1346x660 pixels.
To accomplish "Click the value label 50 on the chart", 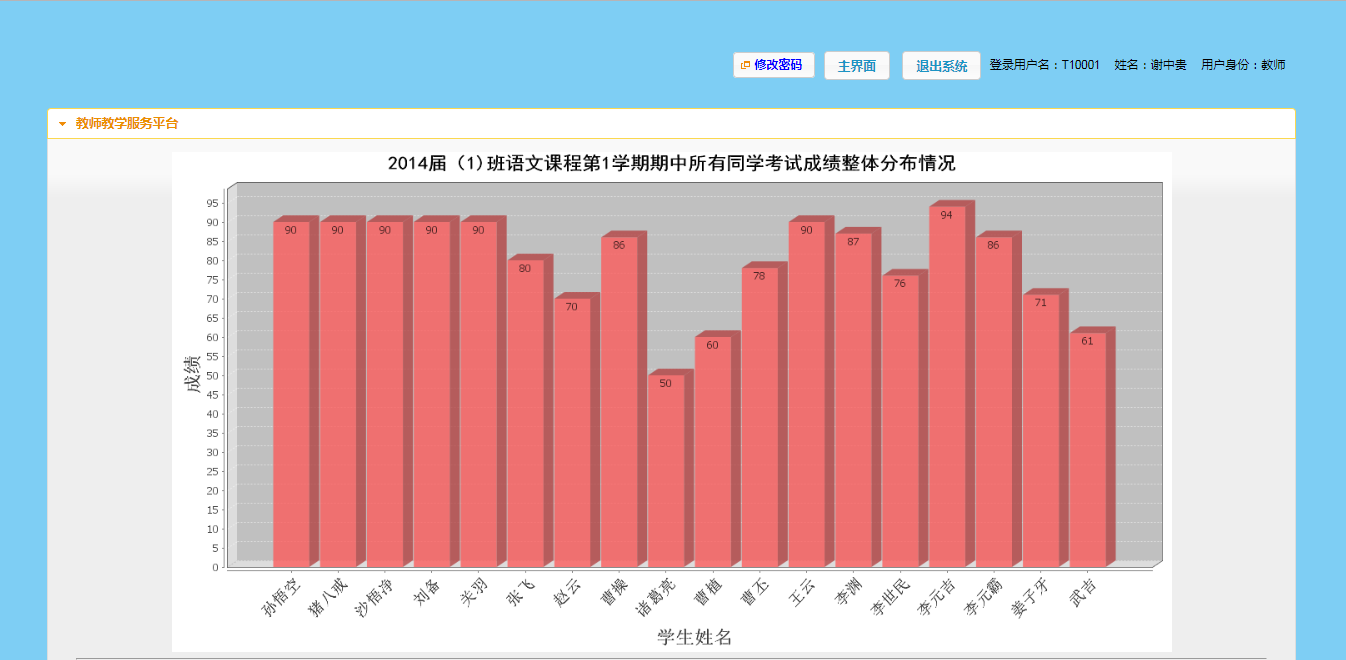I will point(665,383).
